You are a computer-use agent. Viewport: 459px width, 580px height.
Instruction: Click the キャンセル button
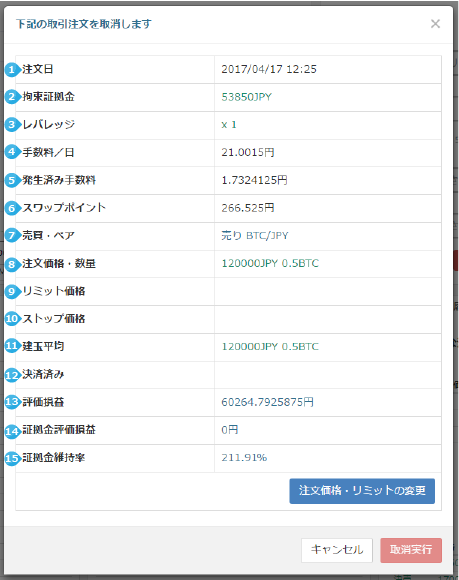337,550
